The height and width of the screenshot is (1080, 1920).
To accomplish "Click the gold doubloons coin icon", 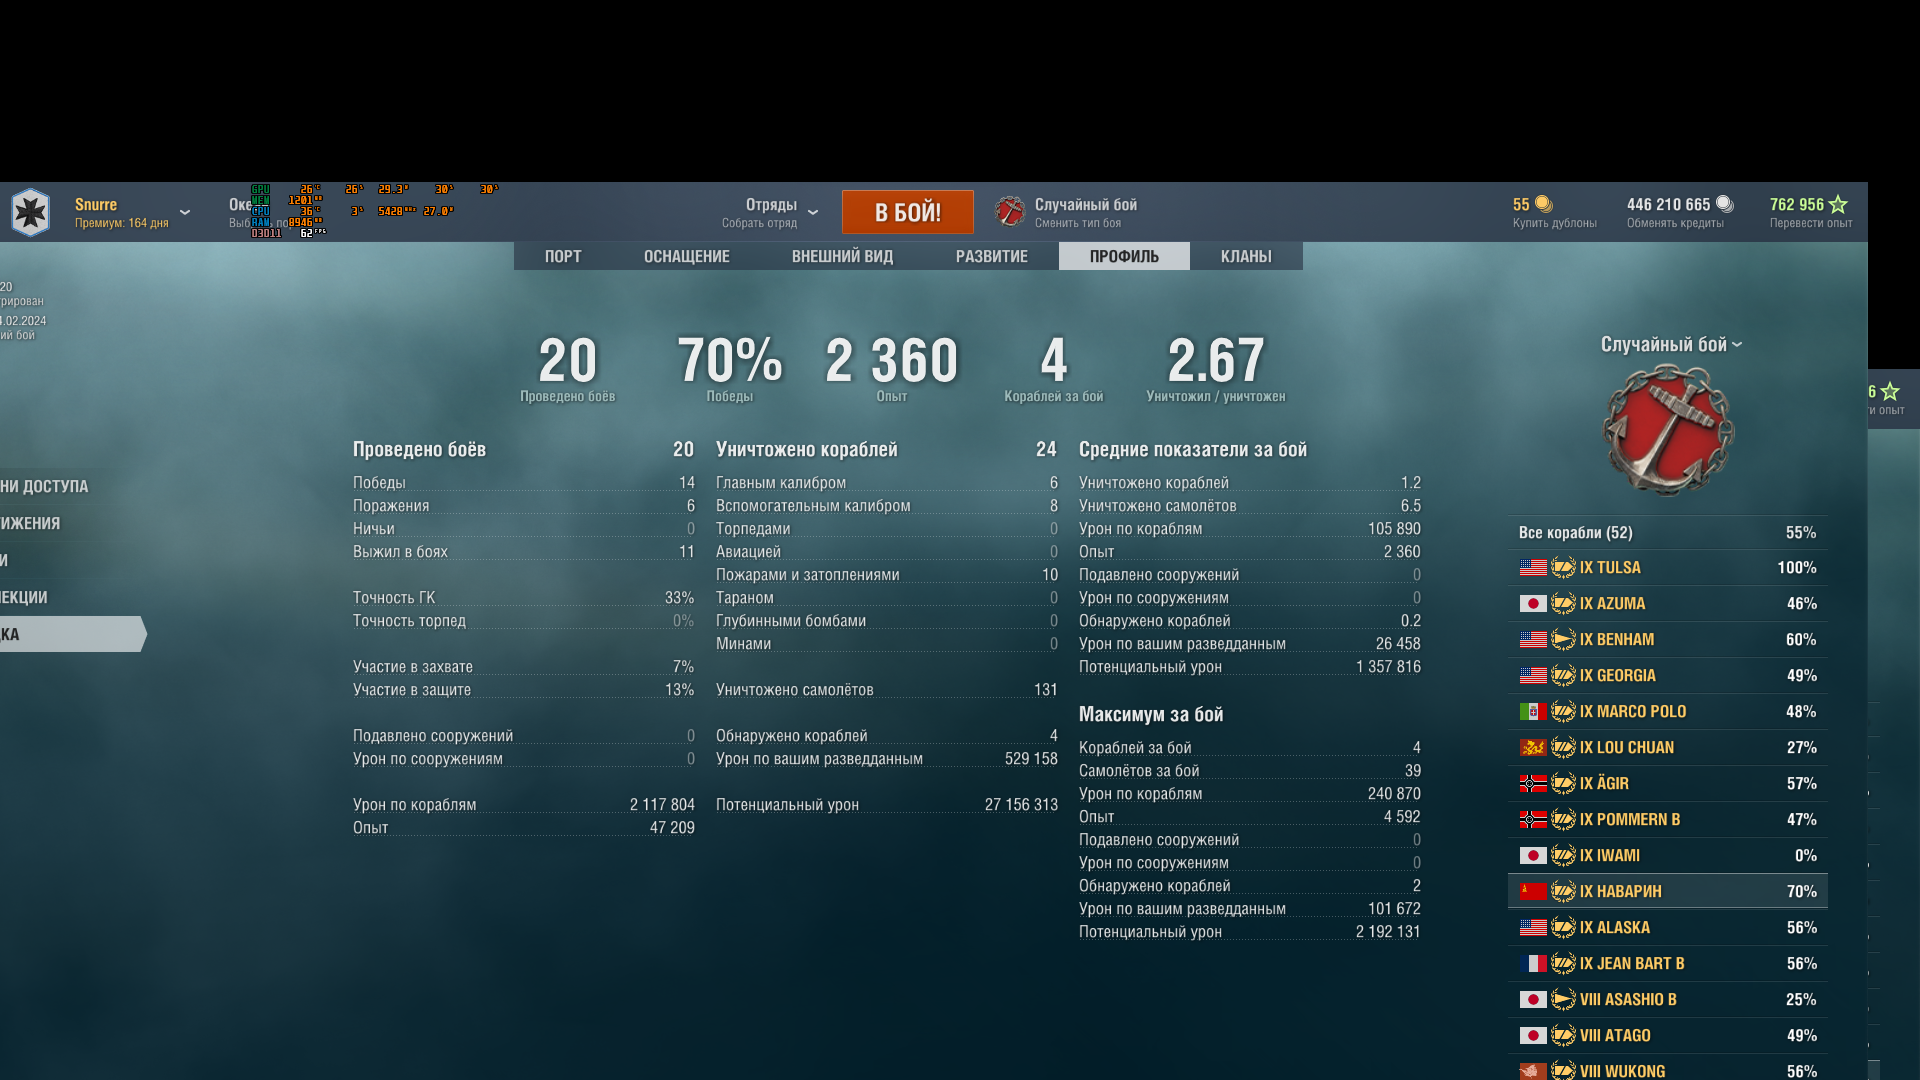I will pyautogui.click(x=1544, y=204).
